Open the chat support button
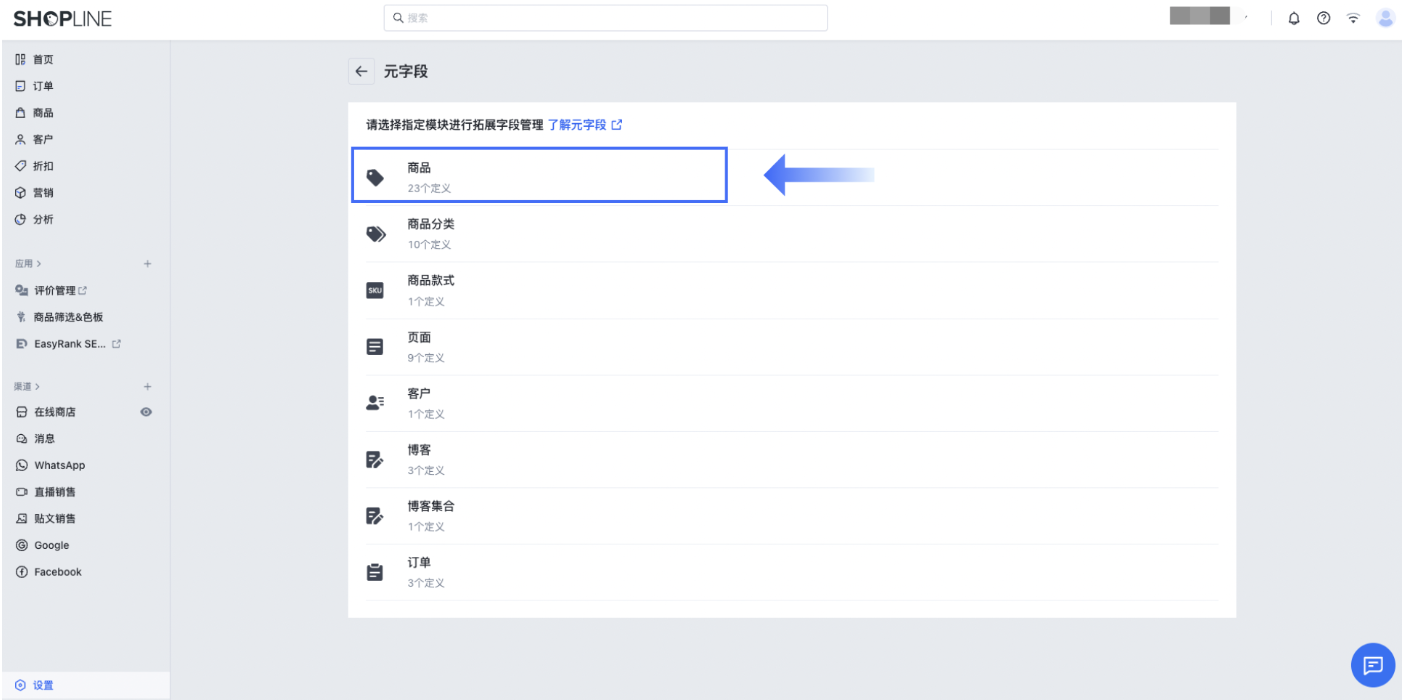This screenshot has width=1402, height=700. pos(1373,665)
